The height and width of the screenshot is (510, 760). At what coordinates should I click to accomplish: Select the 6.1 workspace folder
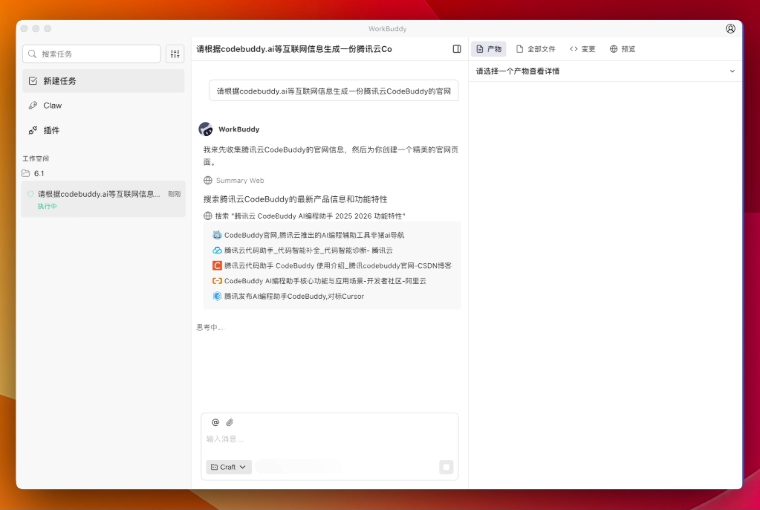click(103, 173)
